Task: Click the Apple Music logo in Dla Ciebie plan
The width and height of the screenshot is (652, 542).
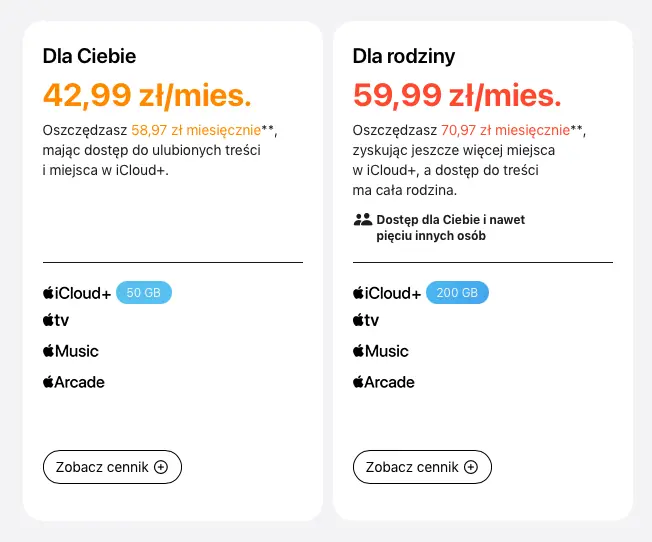Action: click(71, 351)
